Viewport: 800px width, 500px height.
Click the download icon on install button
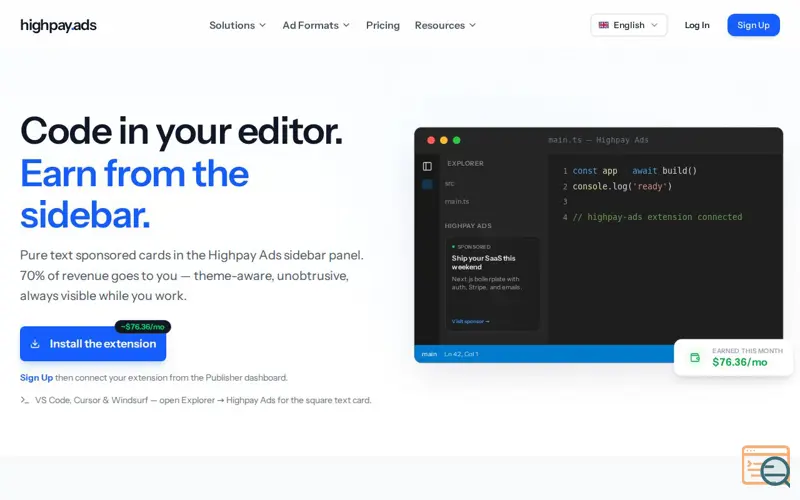click(x=35, y=343)
